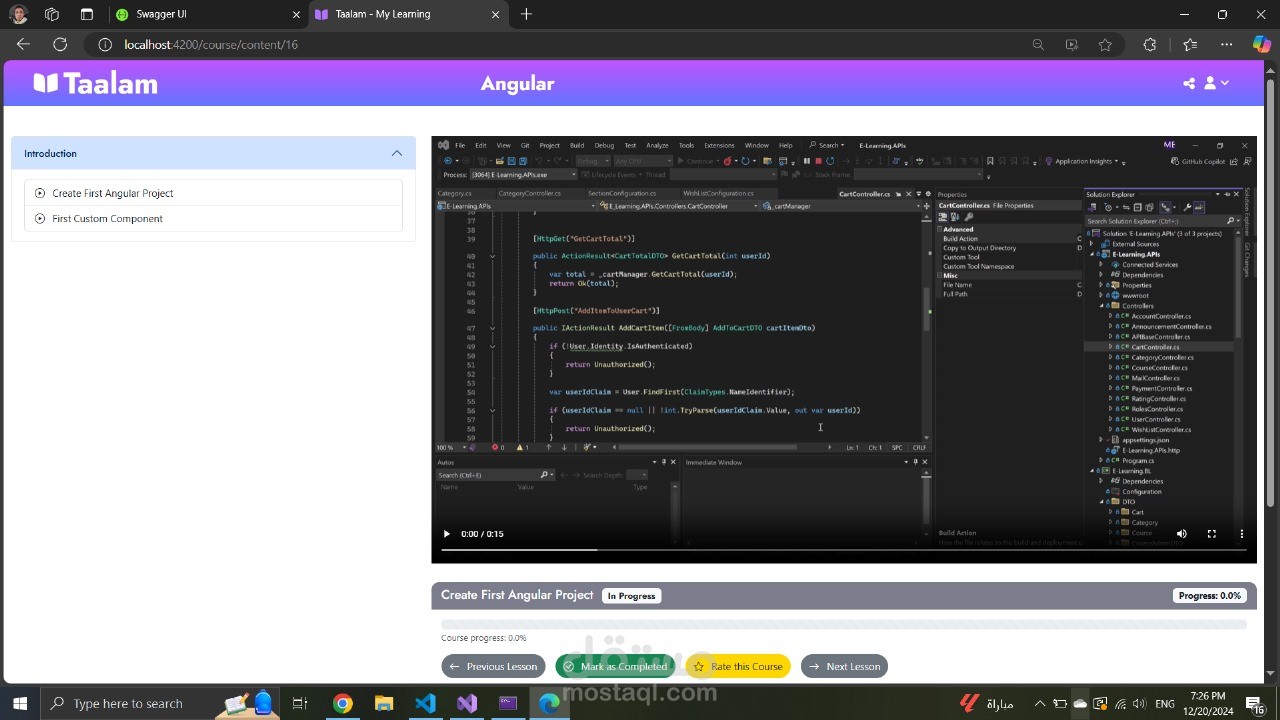Go to the Next Lesson
The image size is (1280, 720).
844,666
